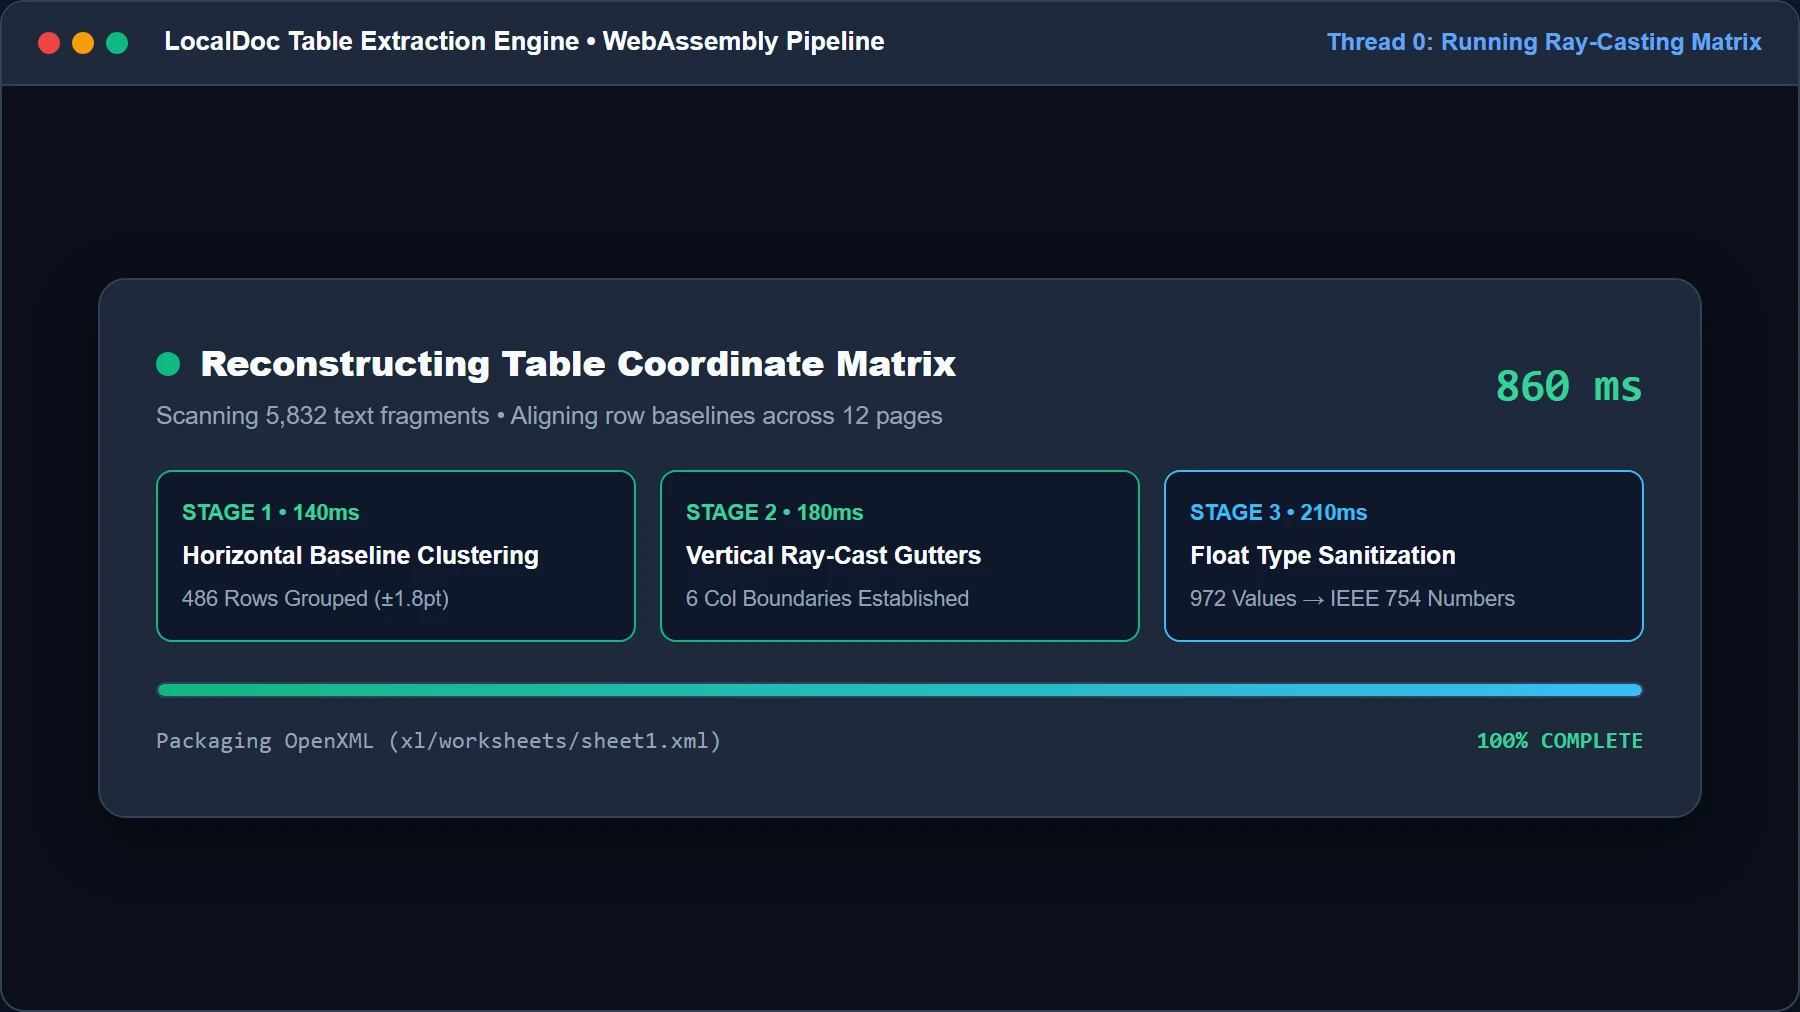Image resolution: width=1800 pixels, height=1012 pixels.
Task: Click the STAGE 2 • 180ms label
Action: 775,512
